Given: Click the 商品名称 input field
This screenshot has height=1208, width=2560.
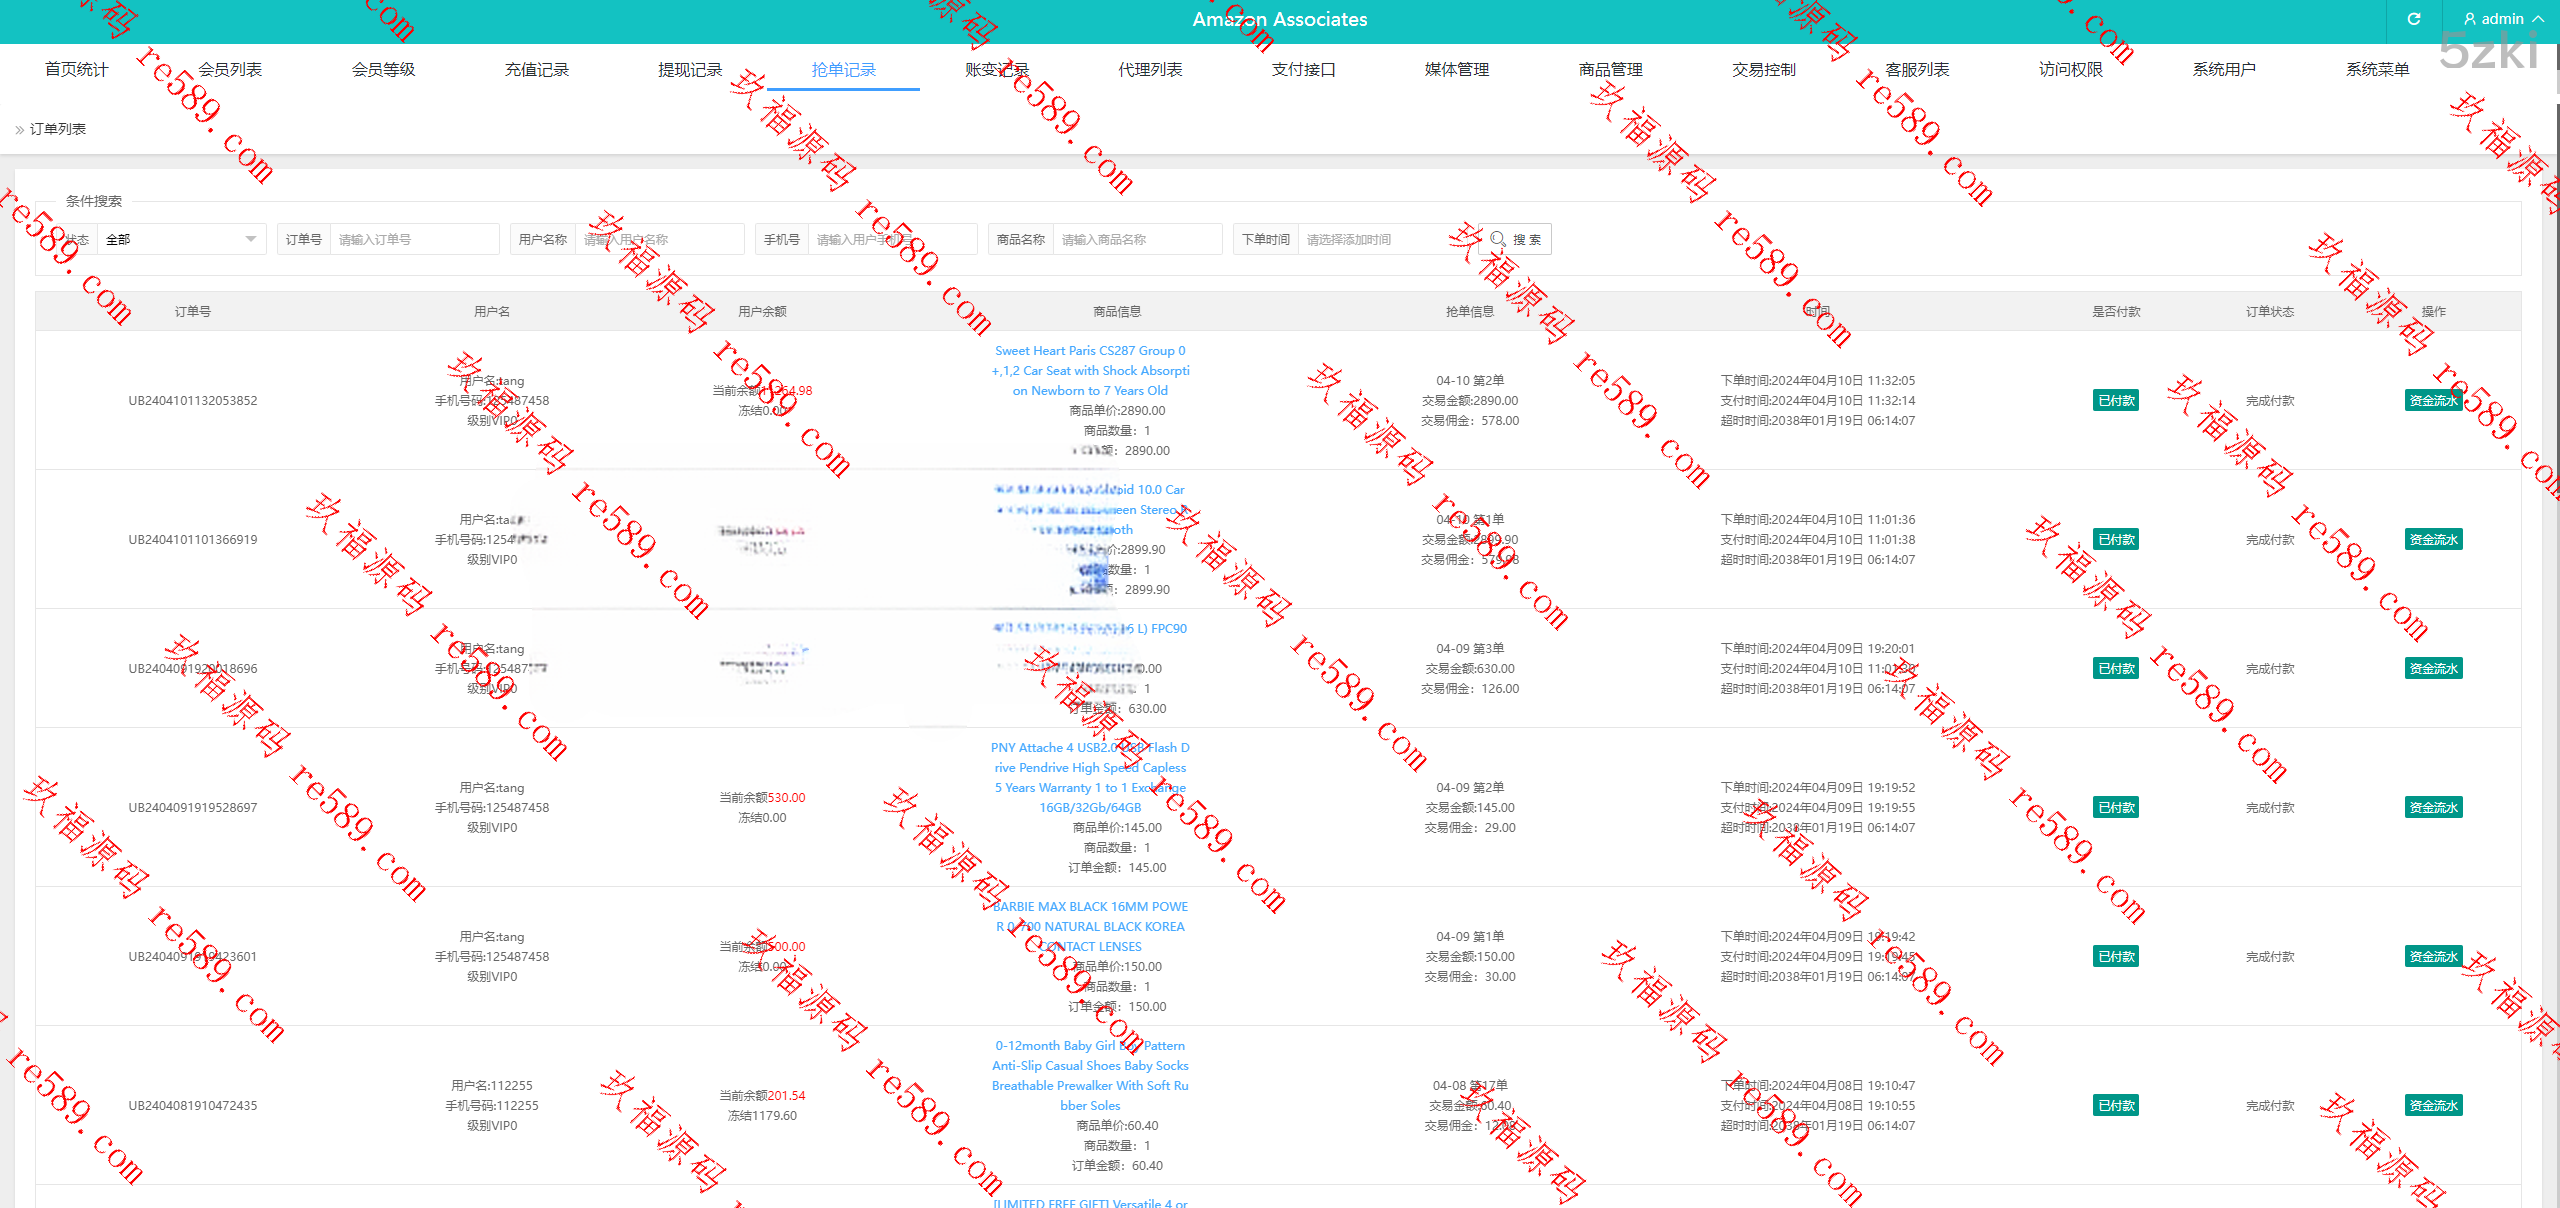Looking at the screenshot, I should click(1136, 239).
